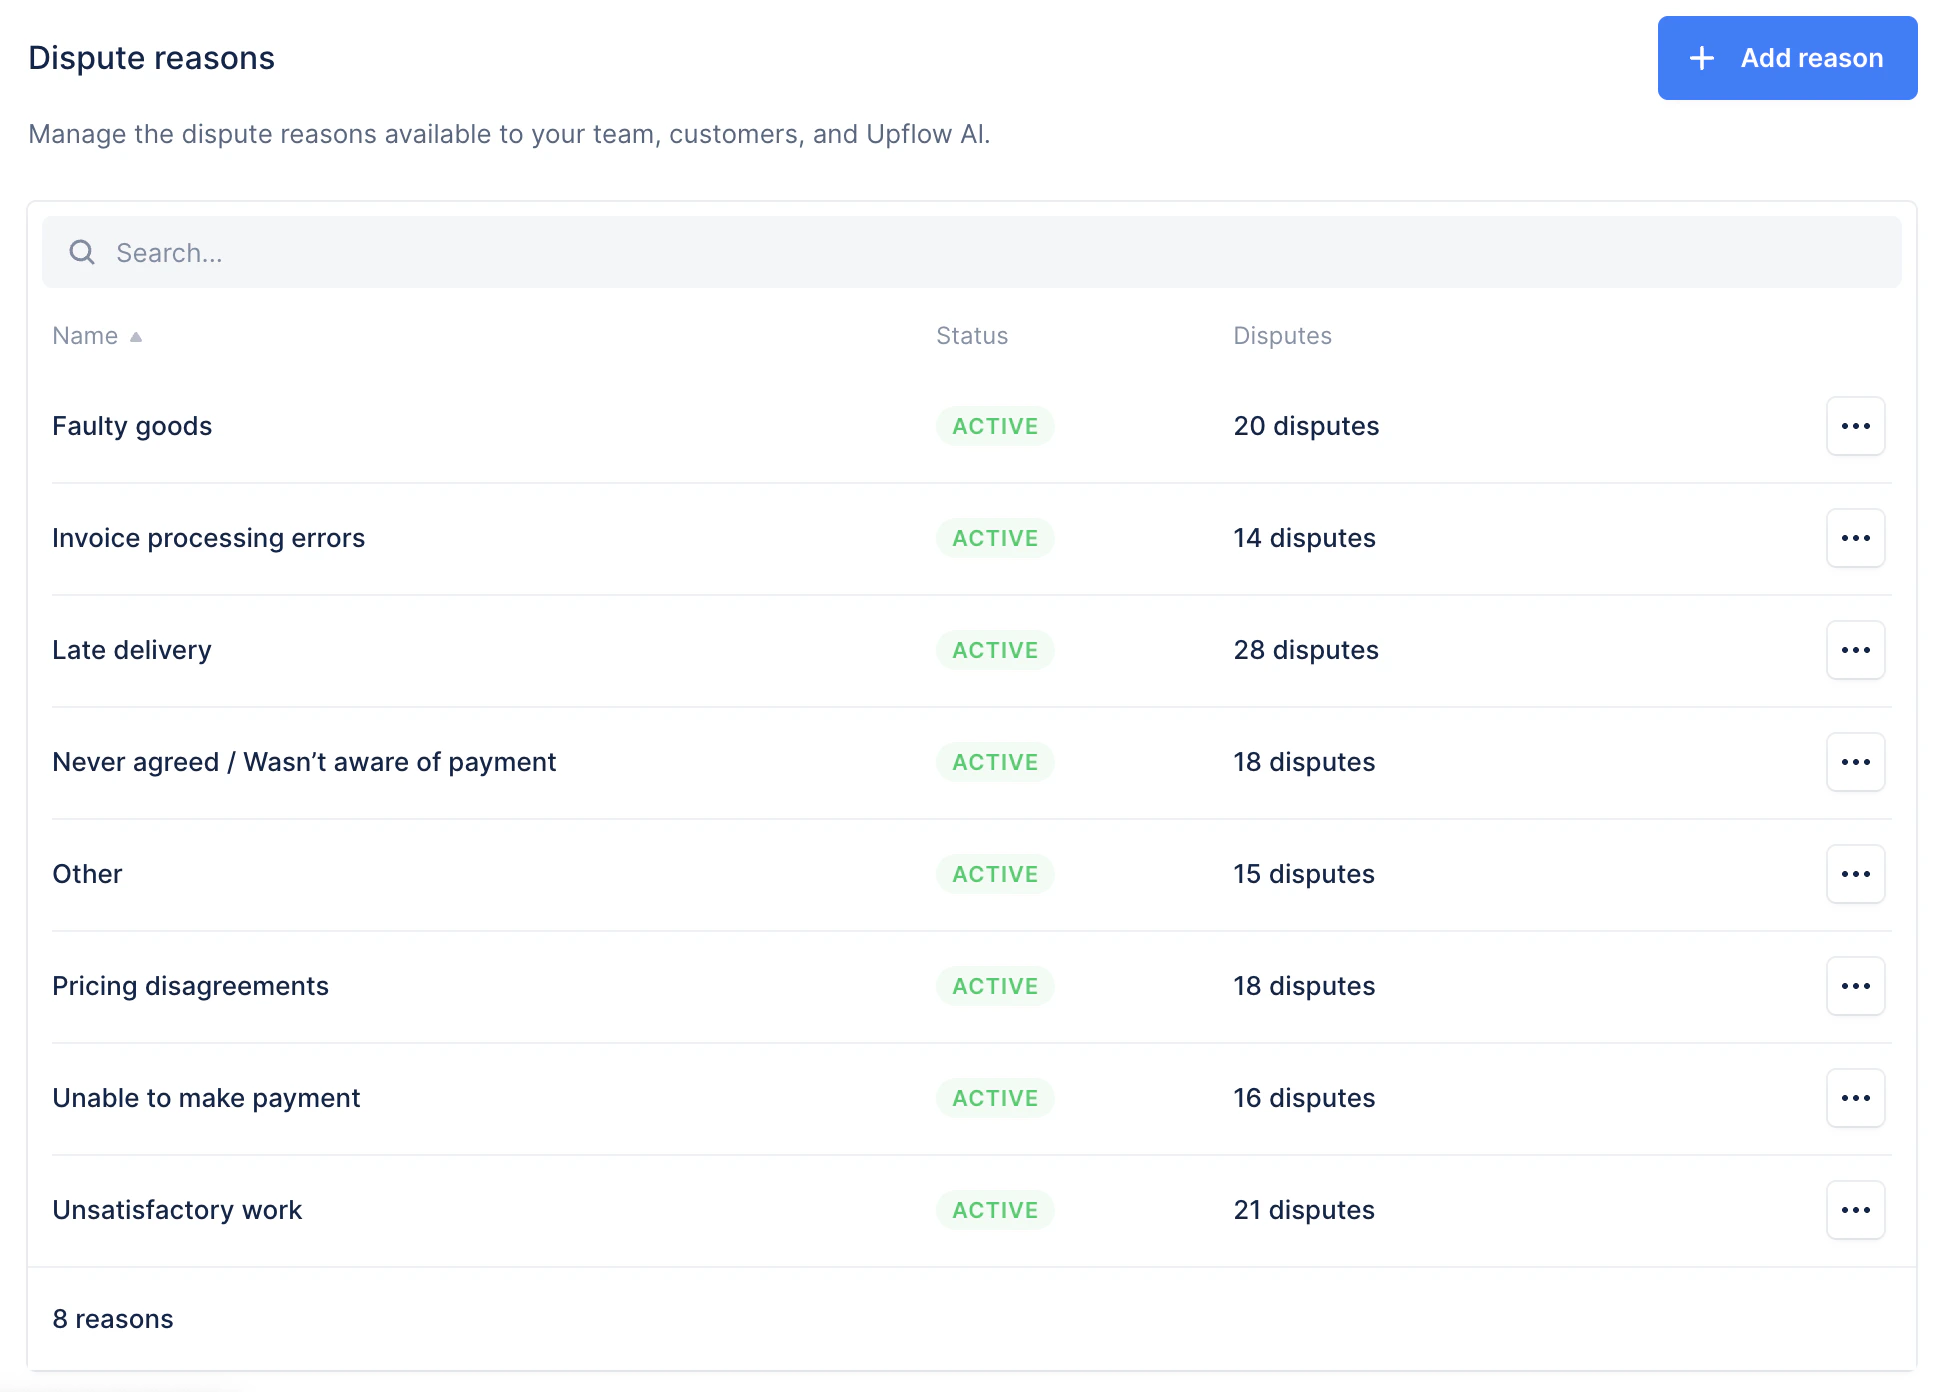This screenshot has height=1392, width=1946.
Task: Click the 15 disputes count
Action: [1304, 874]
